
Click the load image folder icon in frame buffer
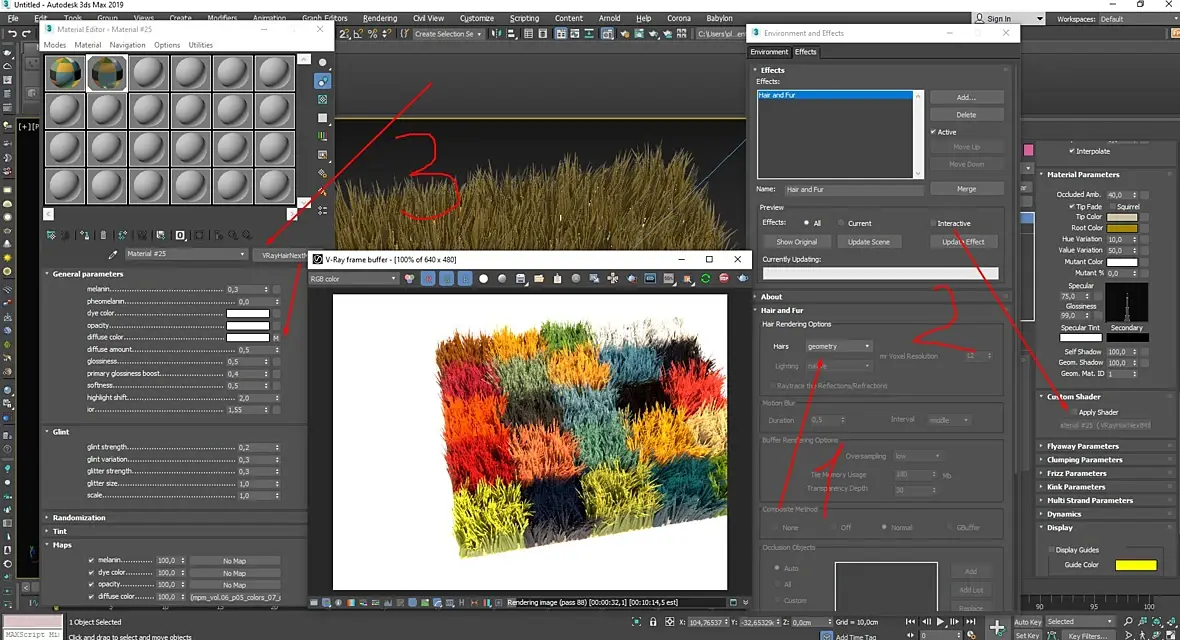(x=539, y=279)
